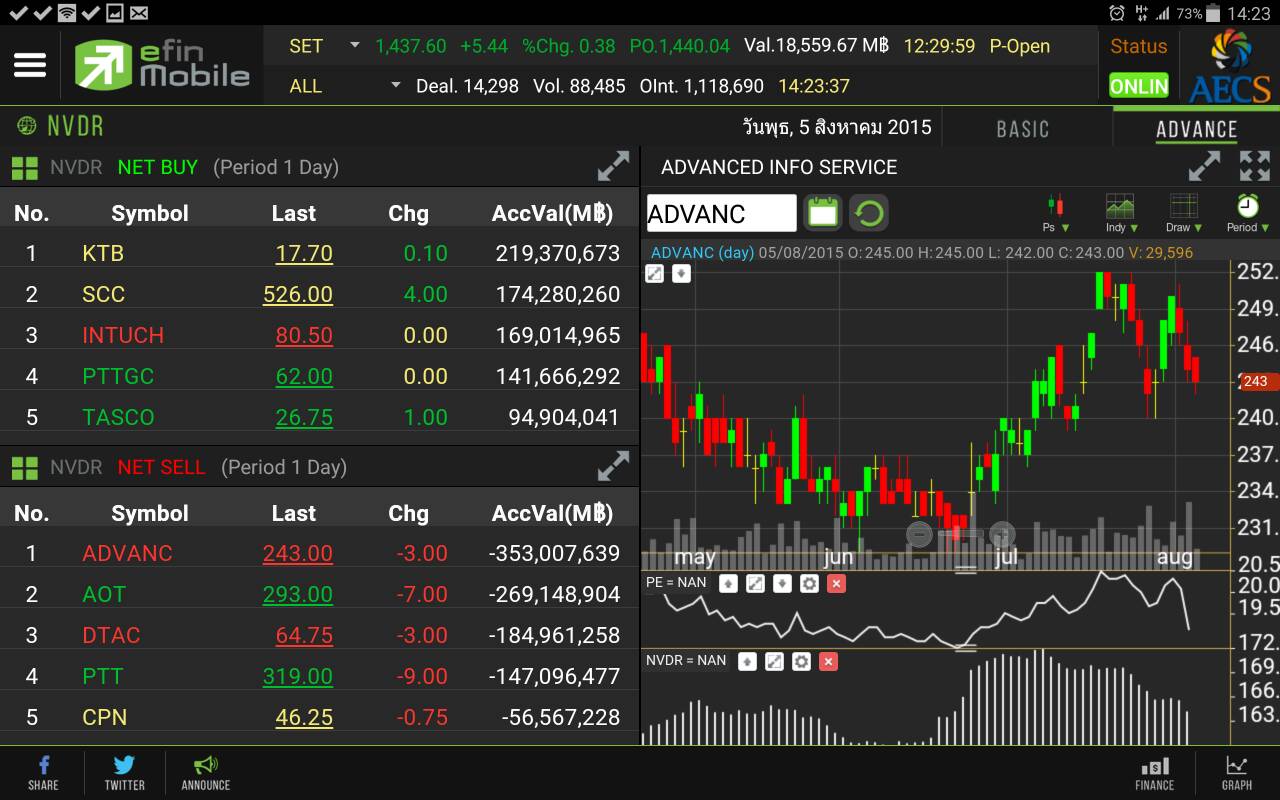The image size is (1280, 800).
Task: Open NET SELL panel grid menu
Action: pos(25,468)
